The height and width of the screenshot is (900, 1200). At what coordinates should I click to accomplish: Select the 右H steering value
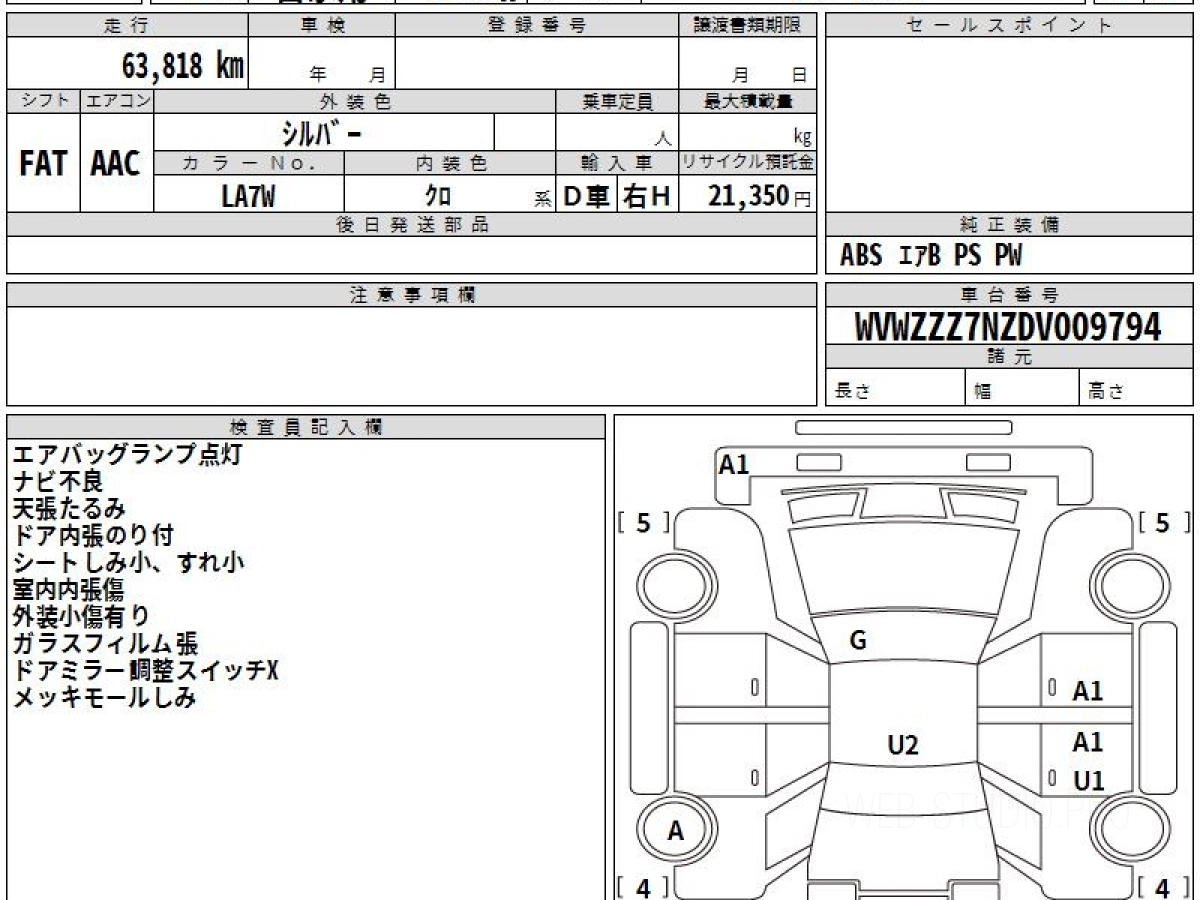pos(648,196)
